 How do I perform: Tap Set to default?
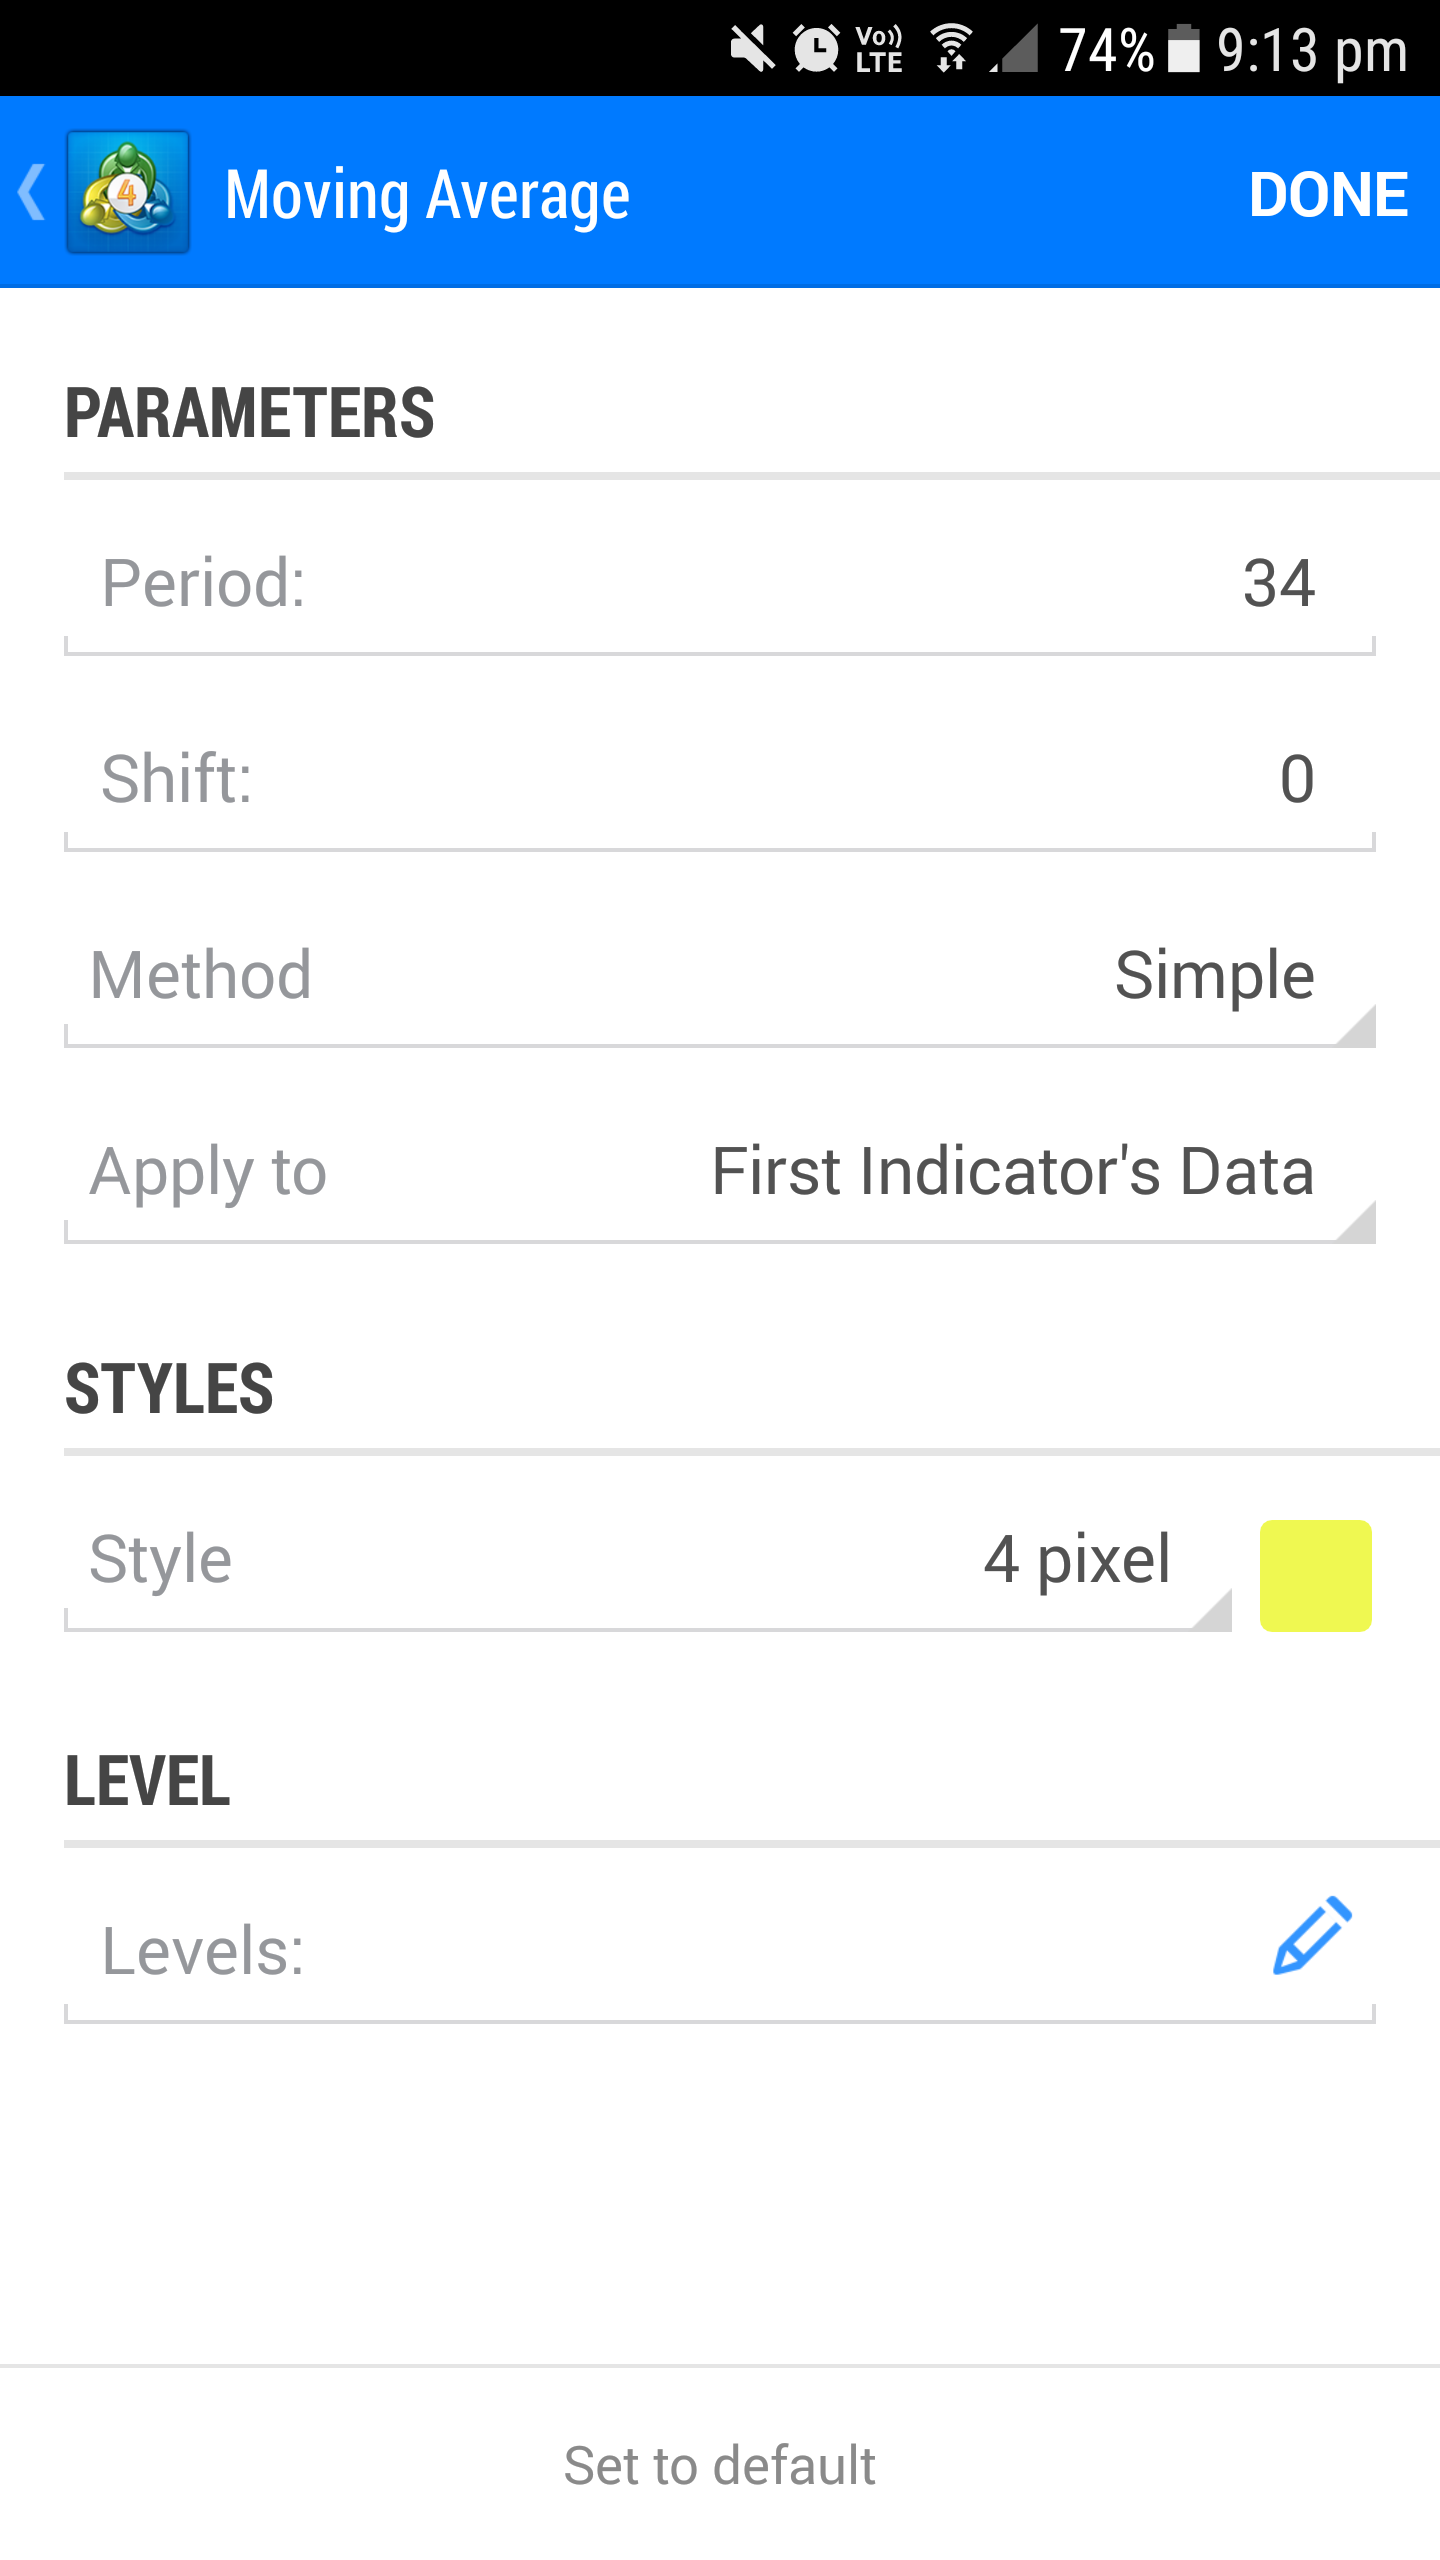(x=720, y=2466)
